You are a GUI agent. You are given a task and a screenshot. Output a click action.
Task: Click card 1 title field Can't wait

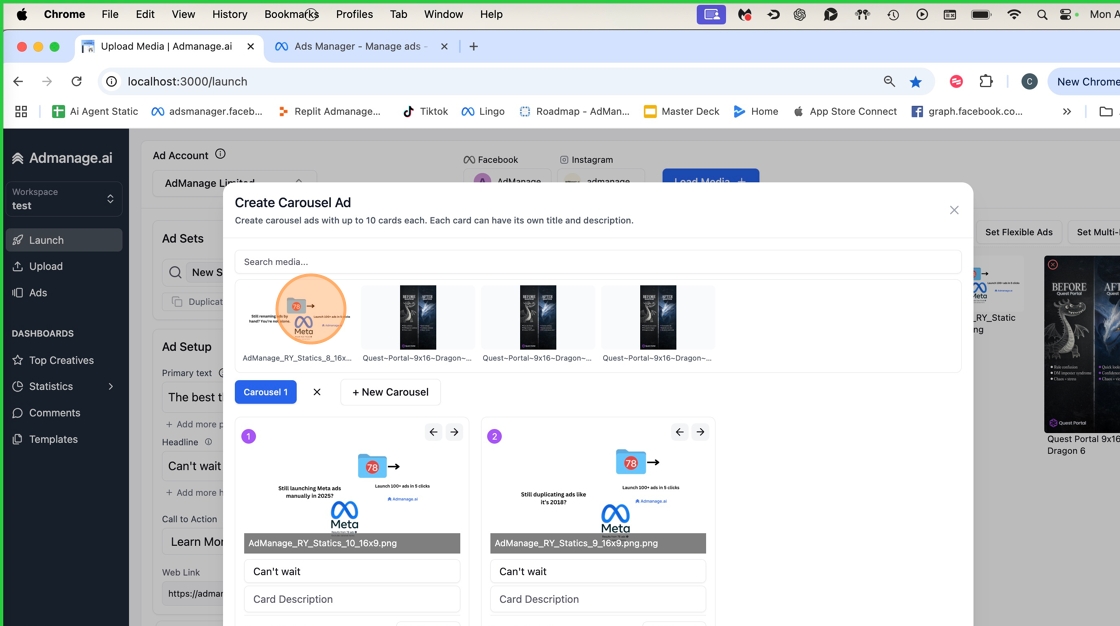[352, 571]
